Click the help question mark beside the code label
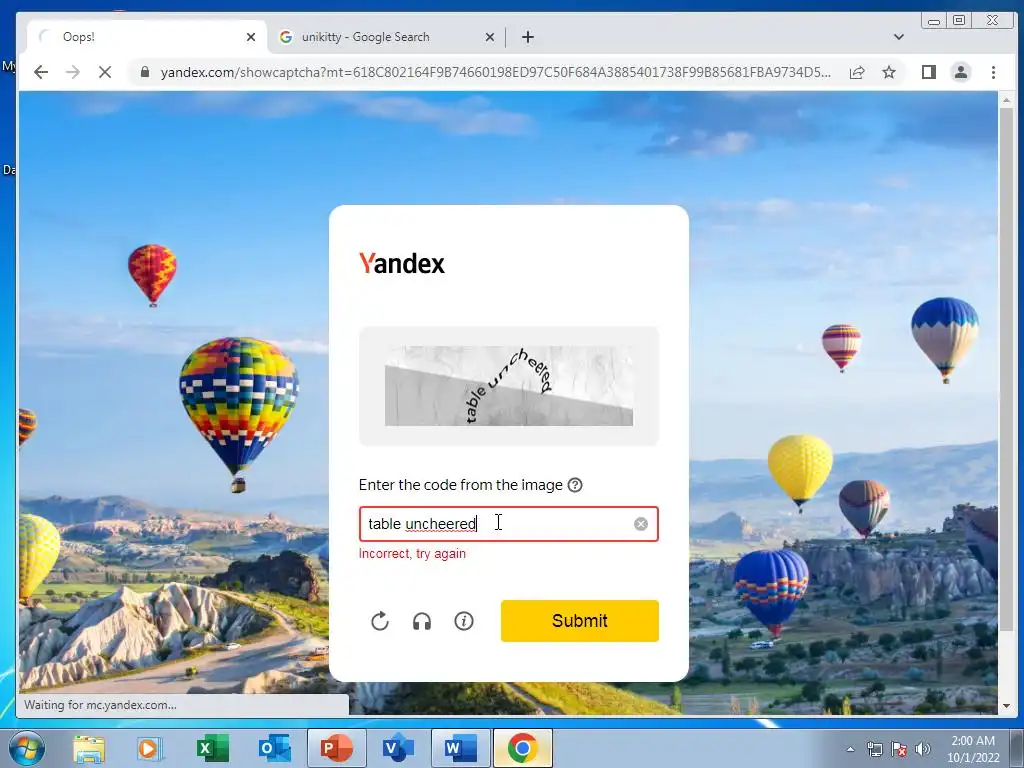Screen dimensions: 1024x768 point(575,485)
